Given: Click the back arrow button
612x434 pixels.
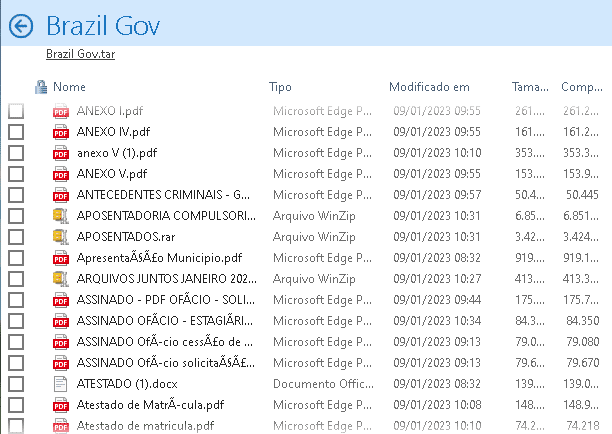Looking at the screenshot, I should pyautogui.click(x=21, y=26).
